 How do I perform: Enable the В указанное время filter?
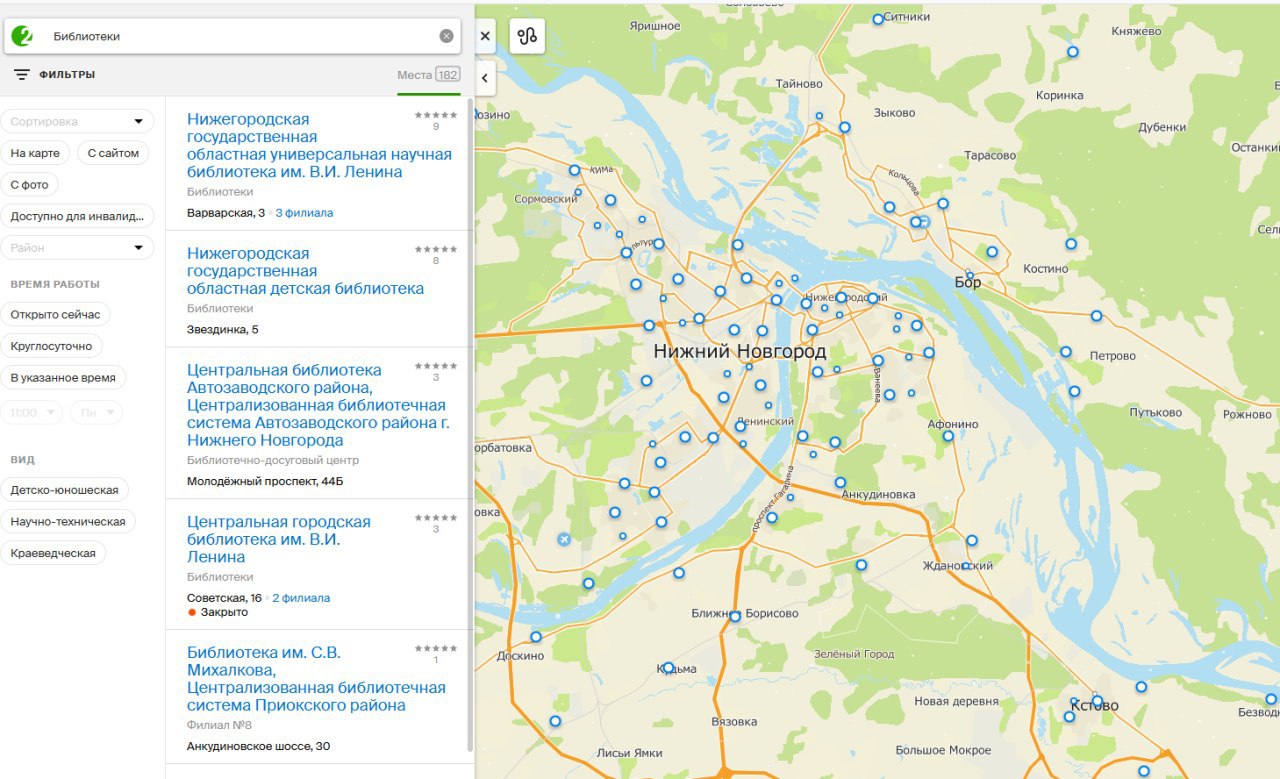coord(63,378)
